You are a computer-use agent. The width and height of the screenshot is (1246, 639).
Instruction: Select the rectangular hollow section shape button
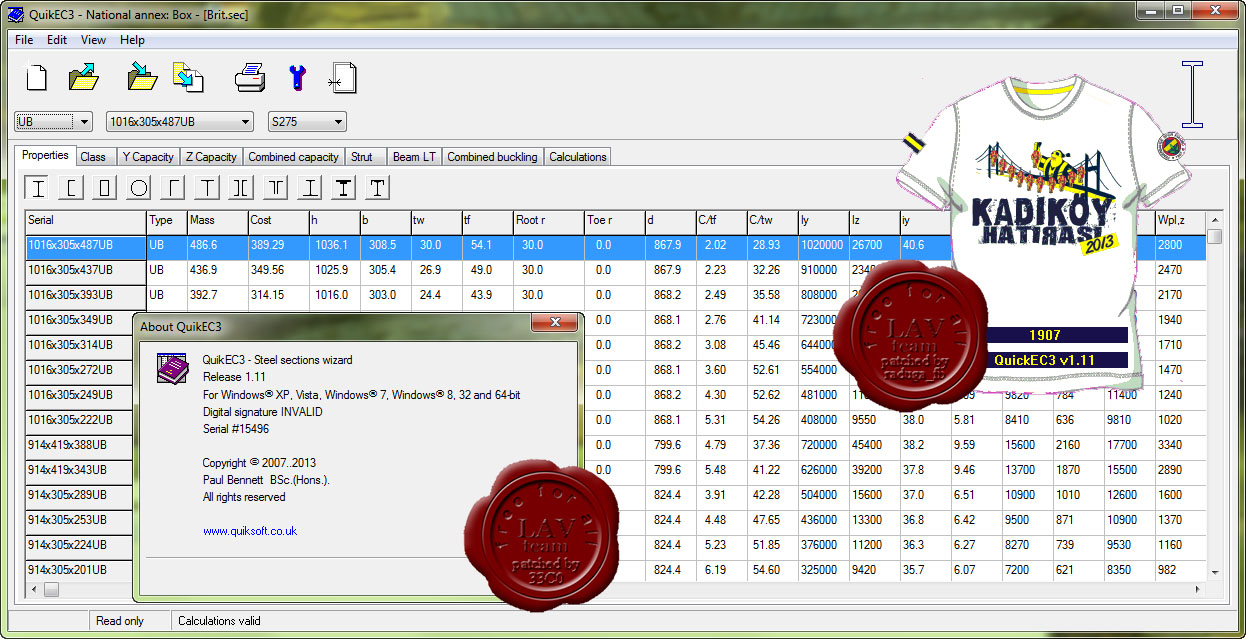click(105, 187)
